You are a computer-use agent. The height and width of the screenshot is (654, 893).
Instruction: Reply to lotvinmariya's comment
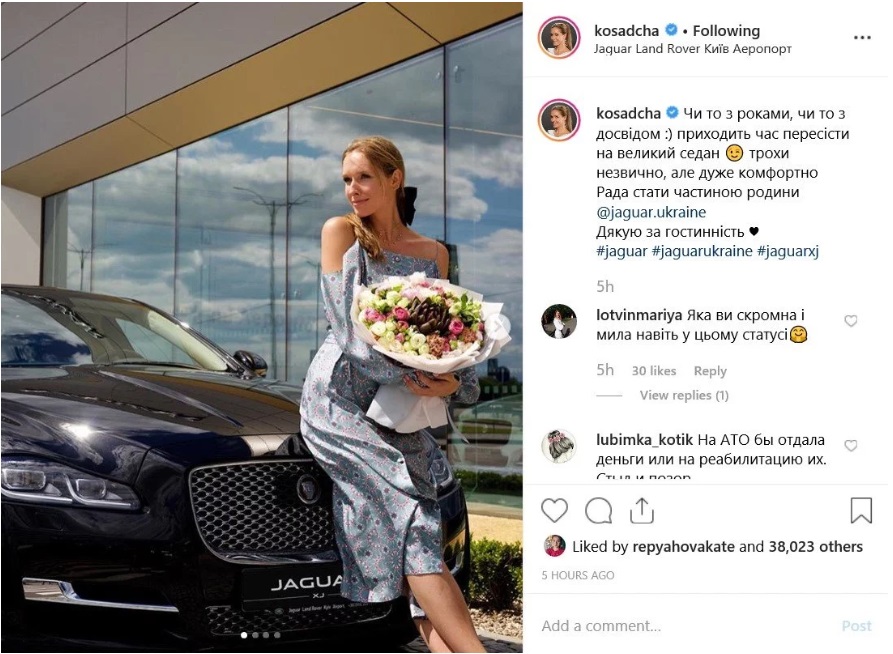[710, 371]
